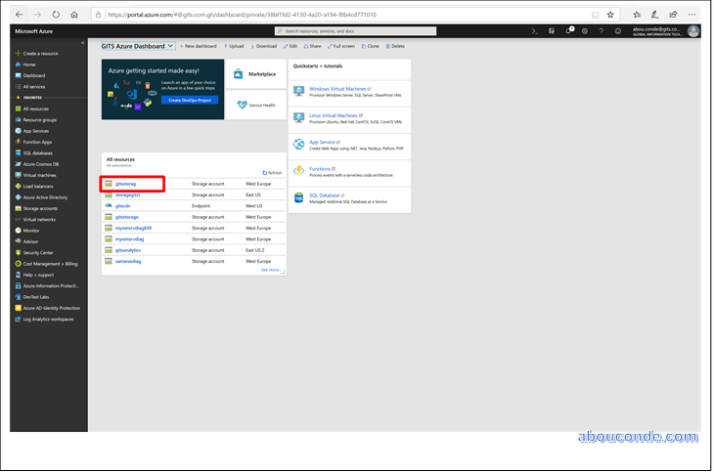Image resolution: width=714 pixels, height=472 pixels.
Task: Click the New dashboard toolbar button
Action: (x=201, y=46)
